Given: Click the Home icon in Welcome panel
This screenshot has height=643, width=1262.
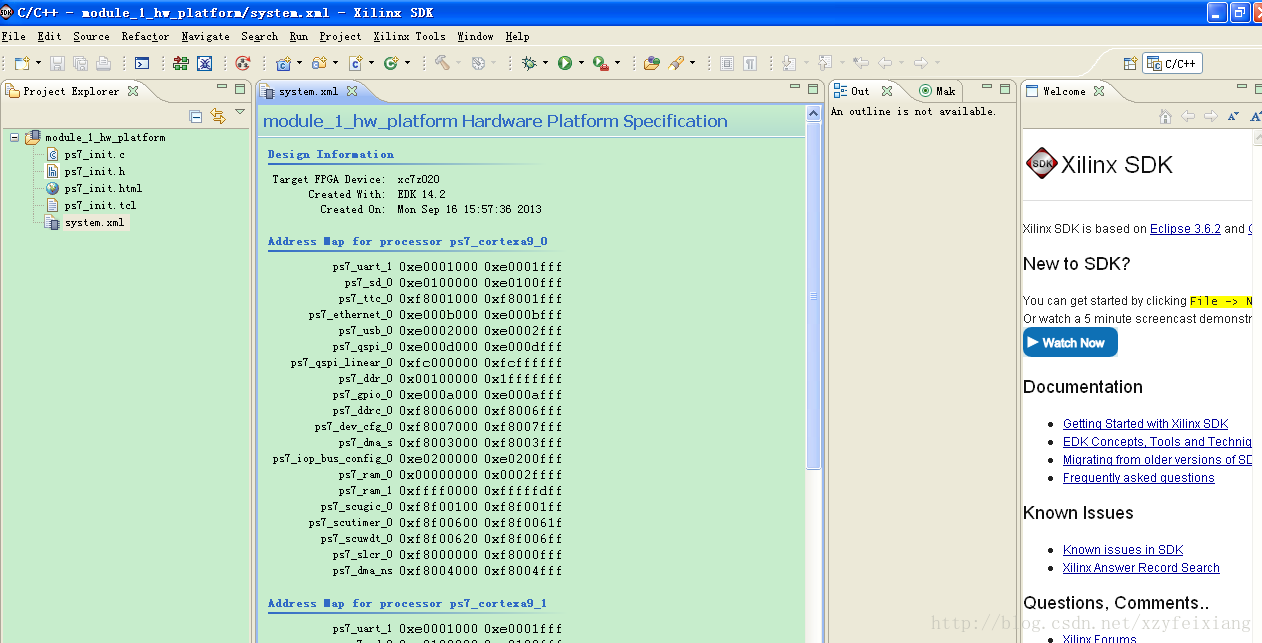Looking at the screenshot, I should point(1165,116).
